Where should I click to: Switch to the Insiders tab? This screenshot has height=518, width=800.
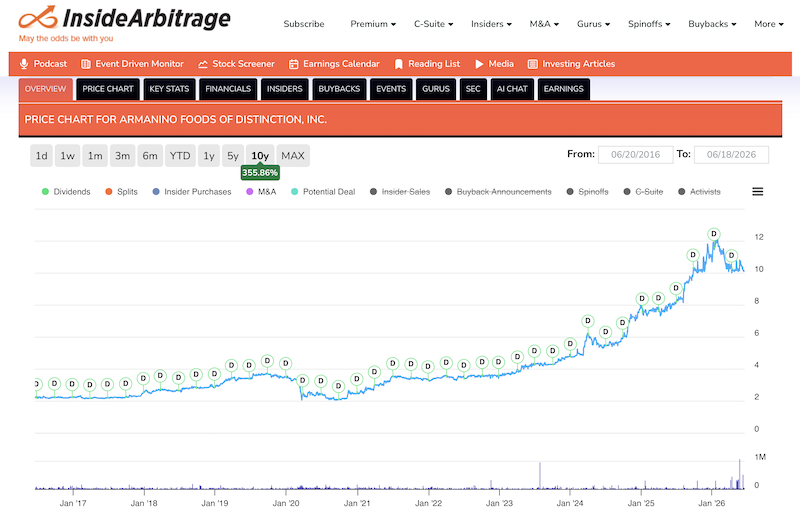tap(285, 89)
